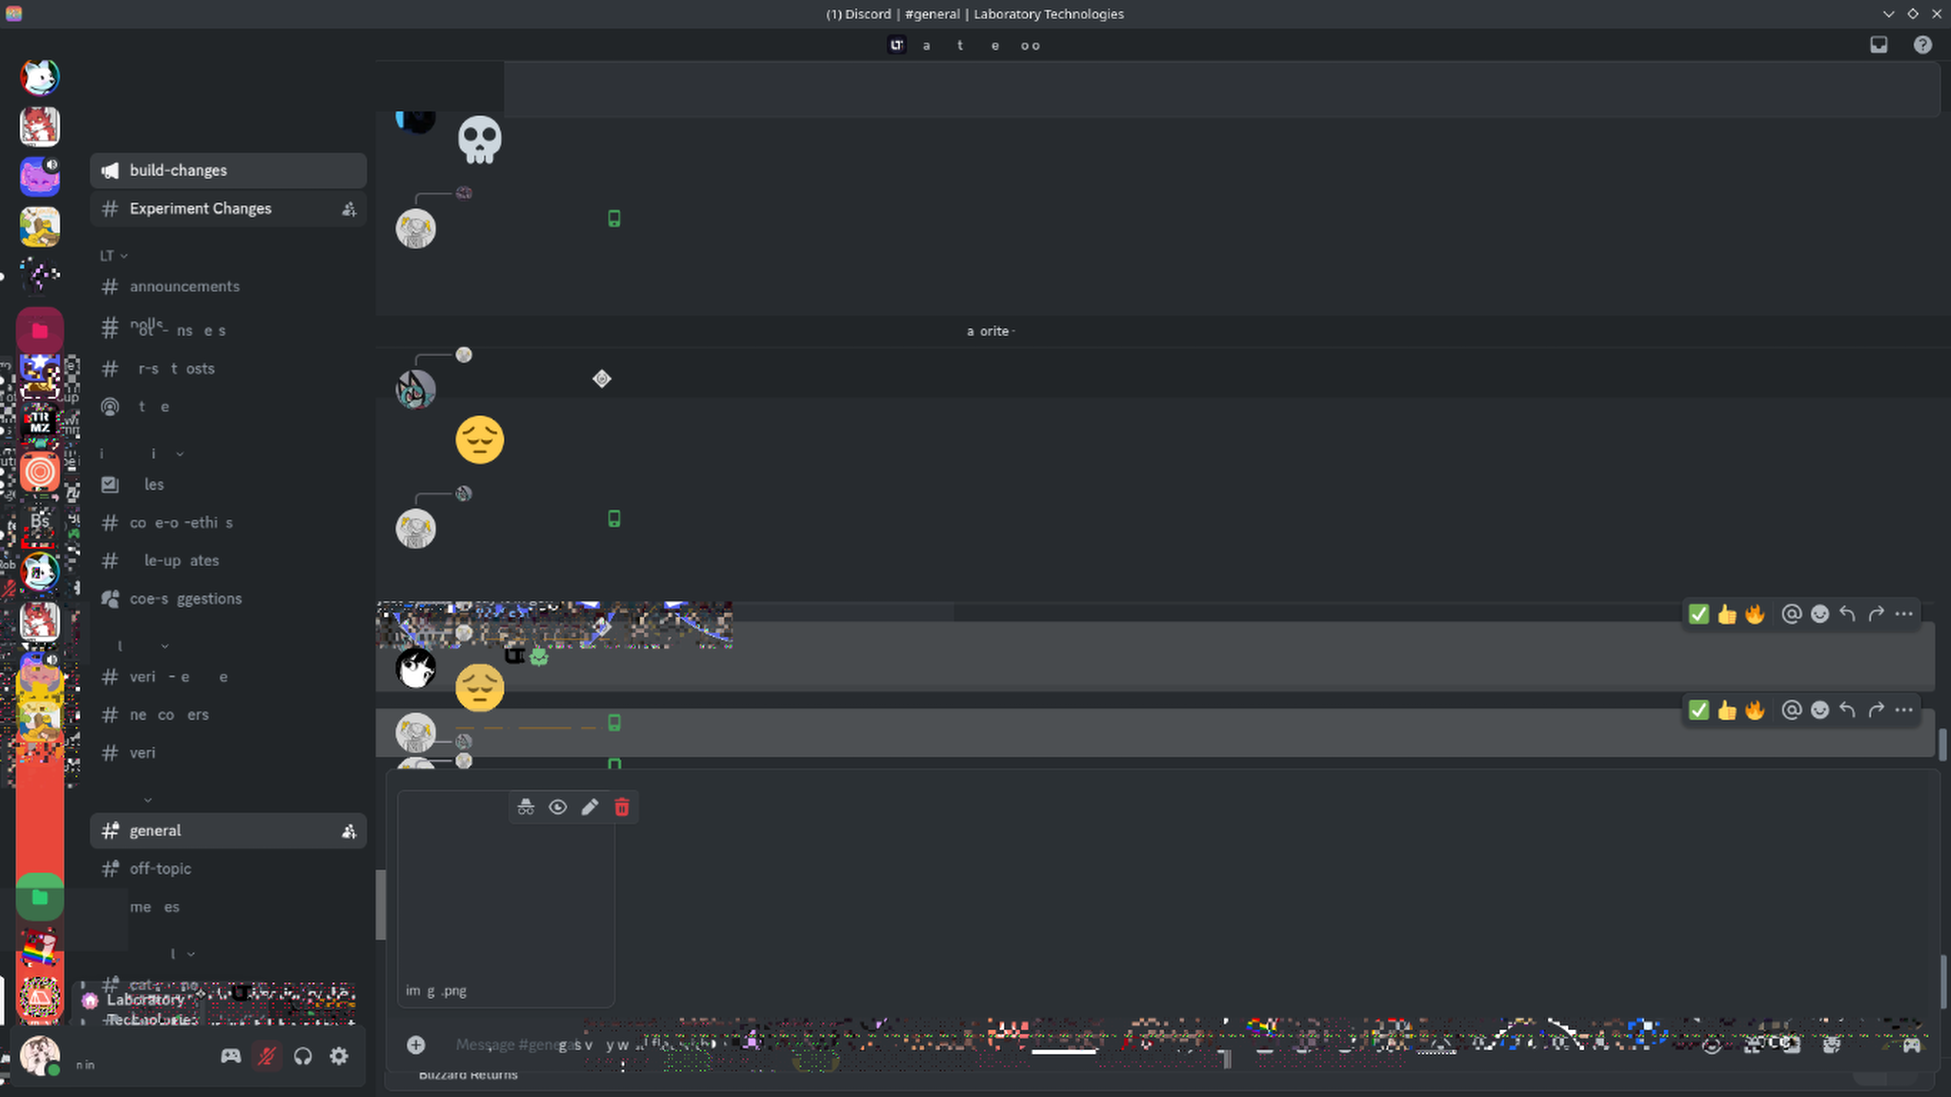
Task: Collapse the category above the general channel
Action: (148, 800)
